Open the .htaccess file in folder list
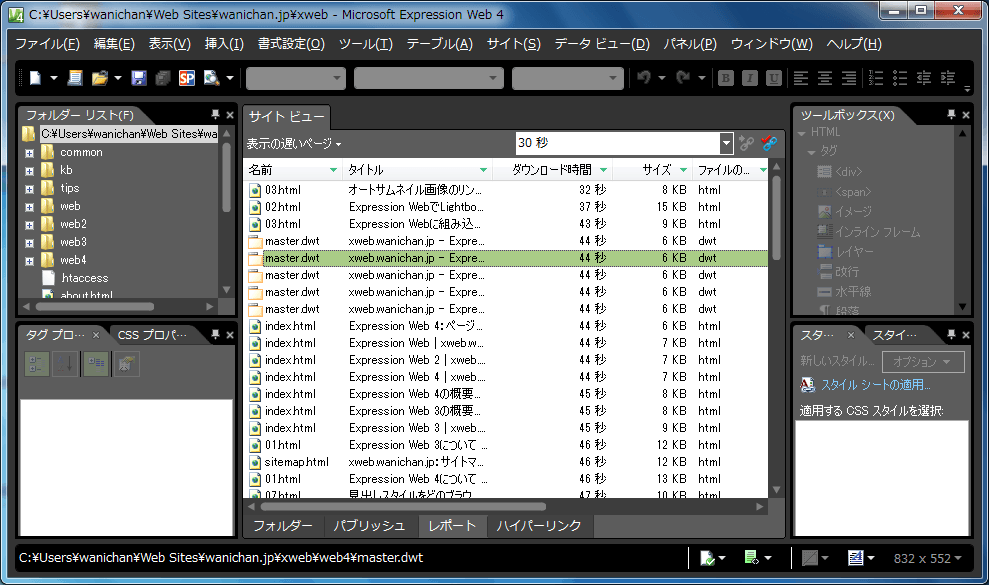 (85, 278)
